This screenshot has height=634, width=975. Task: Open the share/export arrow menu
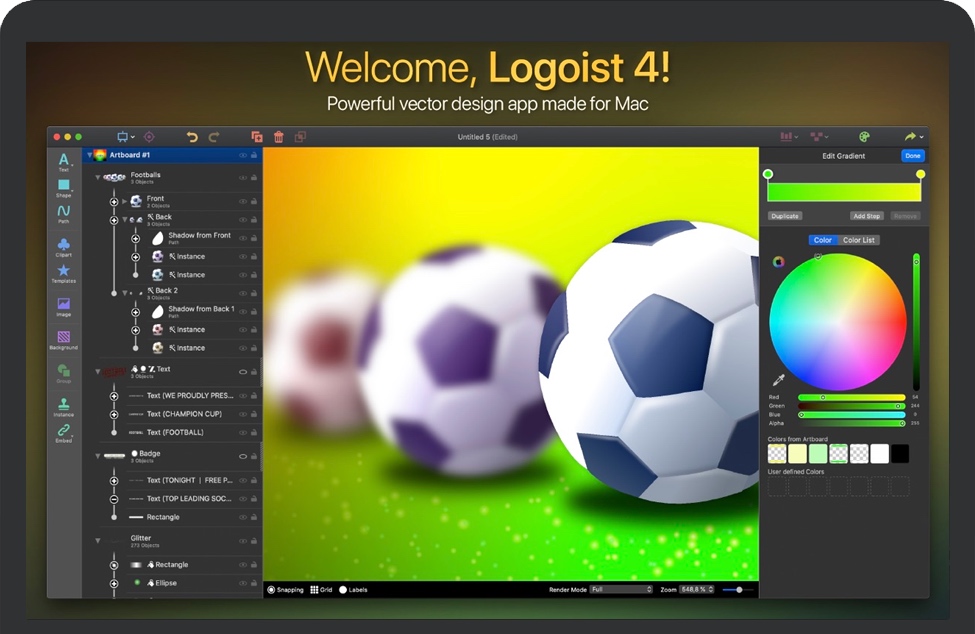(913, 137)
